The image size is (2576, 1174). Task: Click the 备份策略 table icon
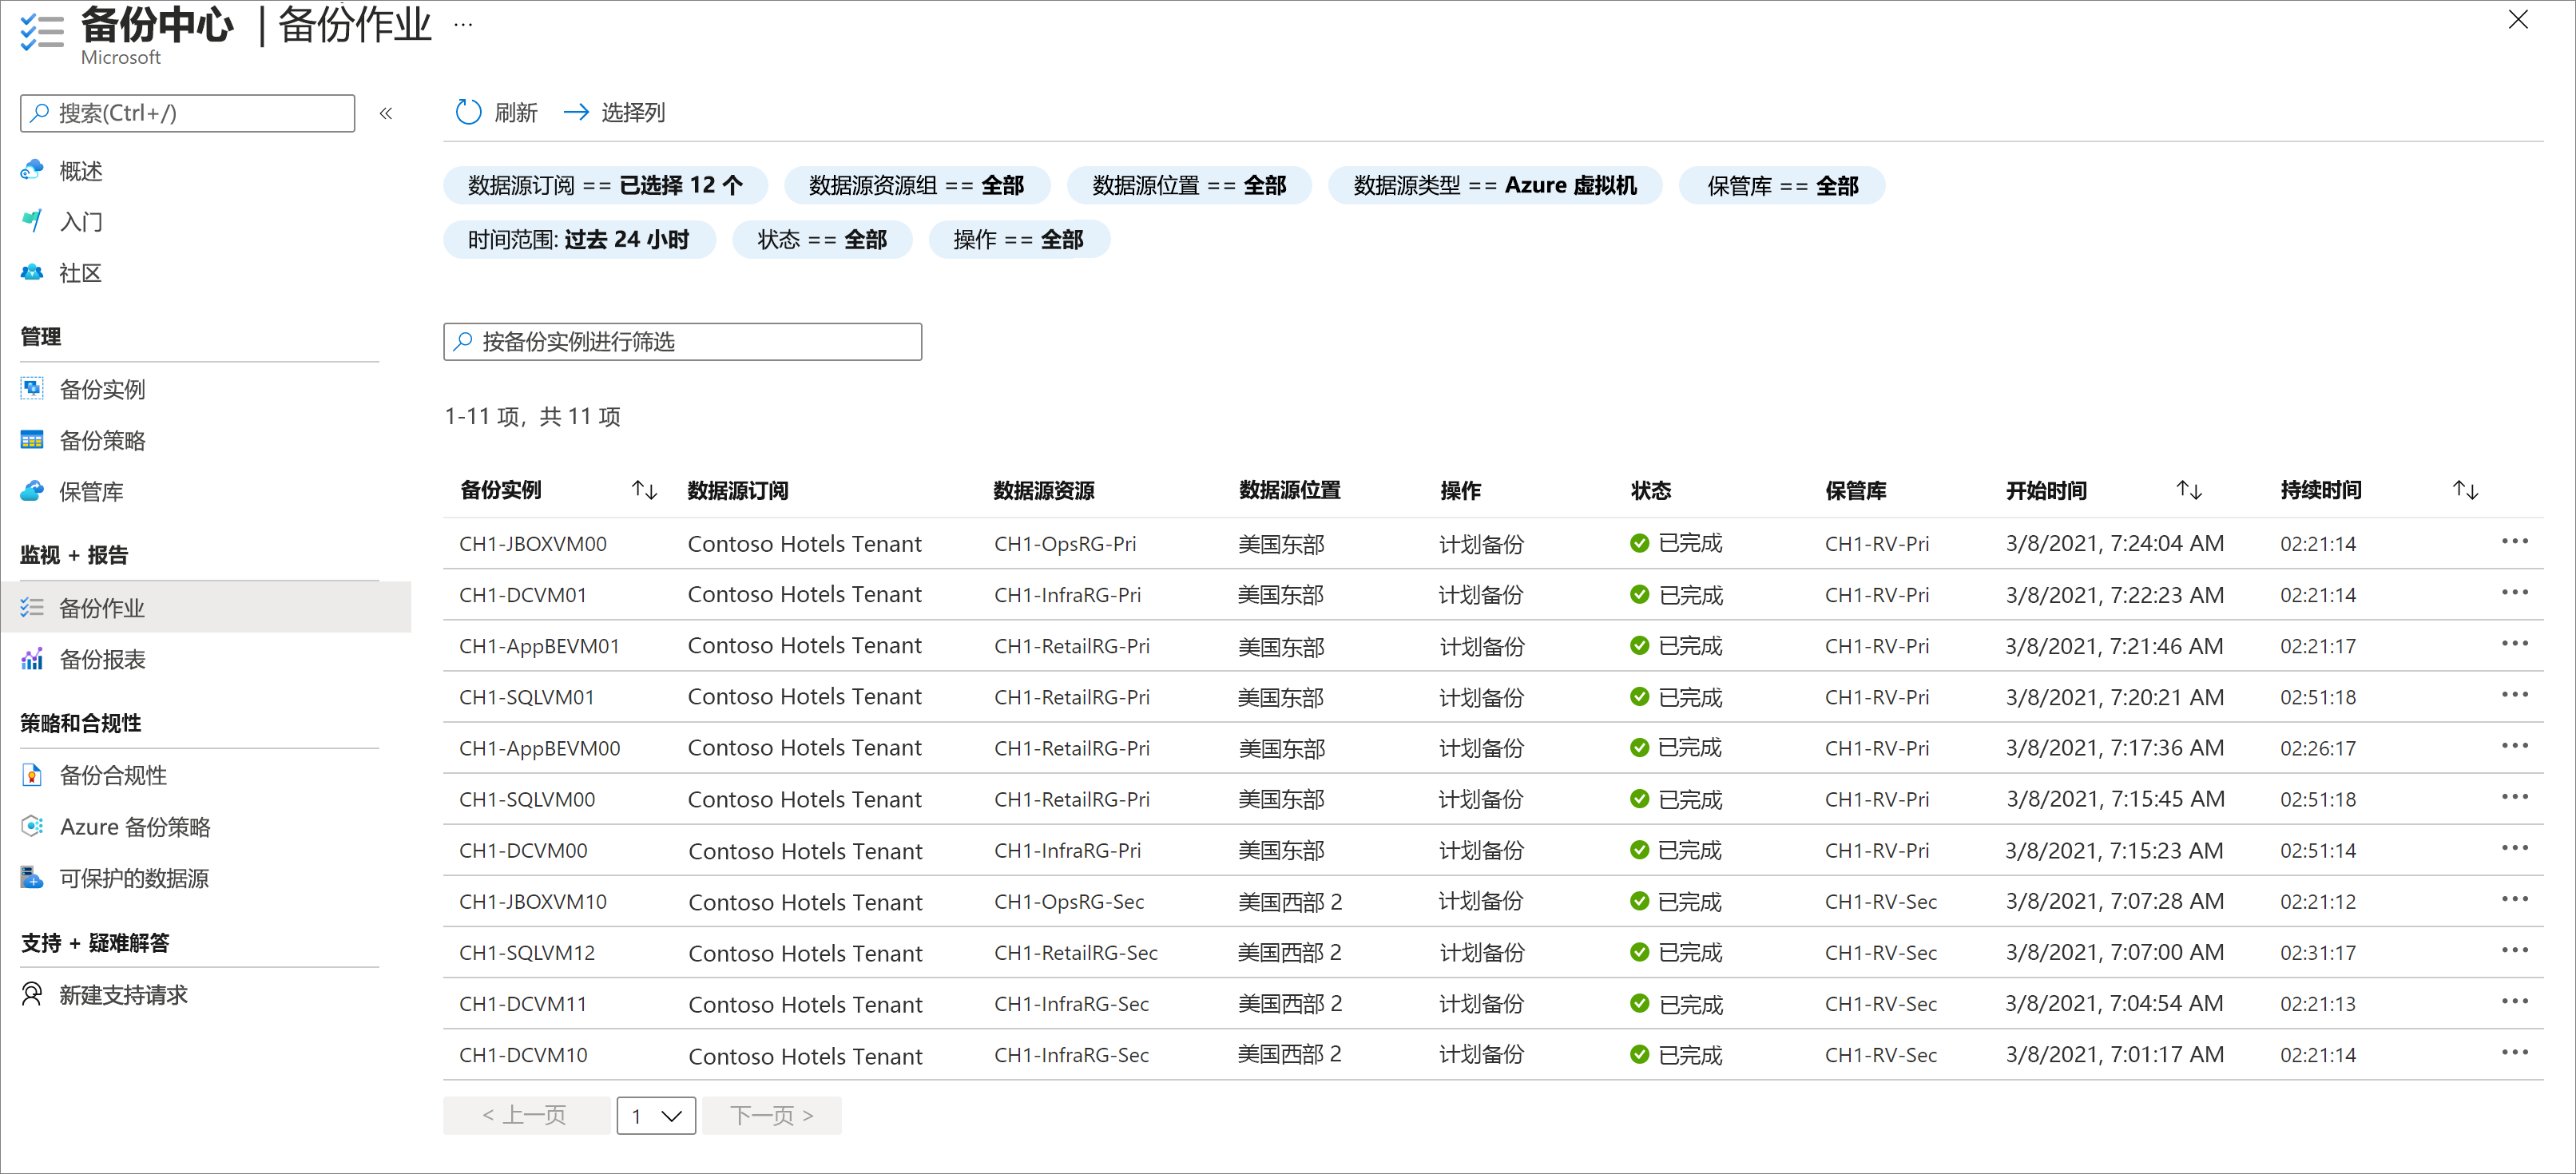tap(32, 440)
